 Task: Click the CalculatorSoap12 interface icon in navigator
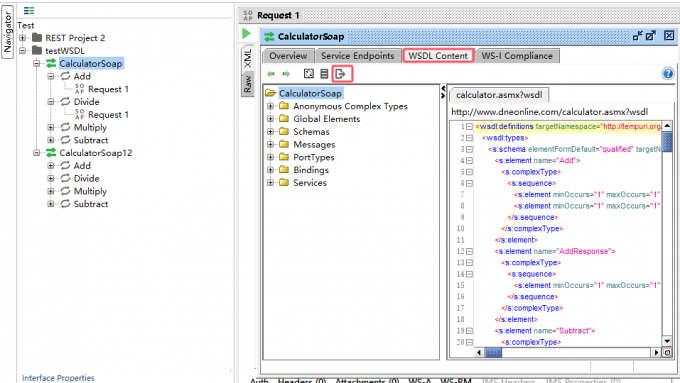pos(51,153)
